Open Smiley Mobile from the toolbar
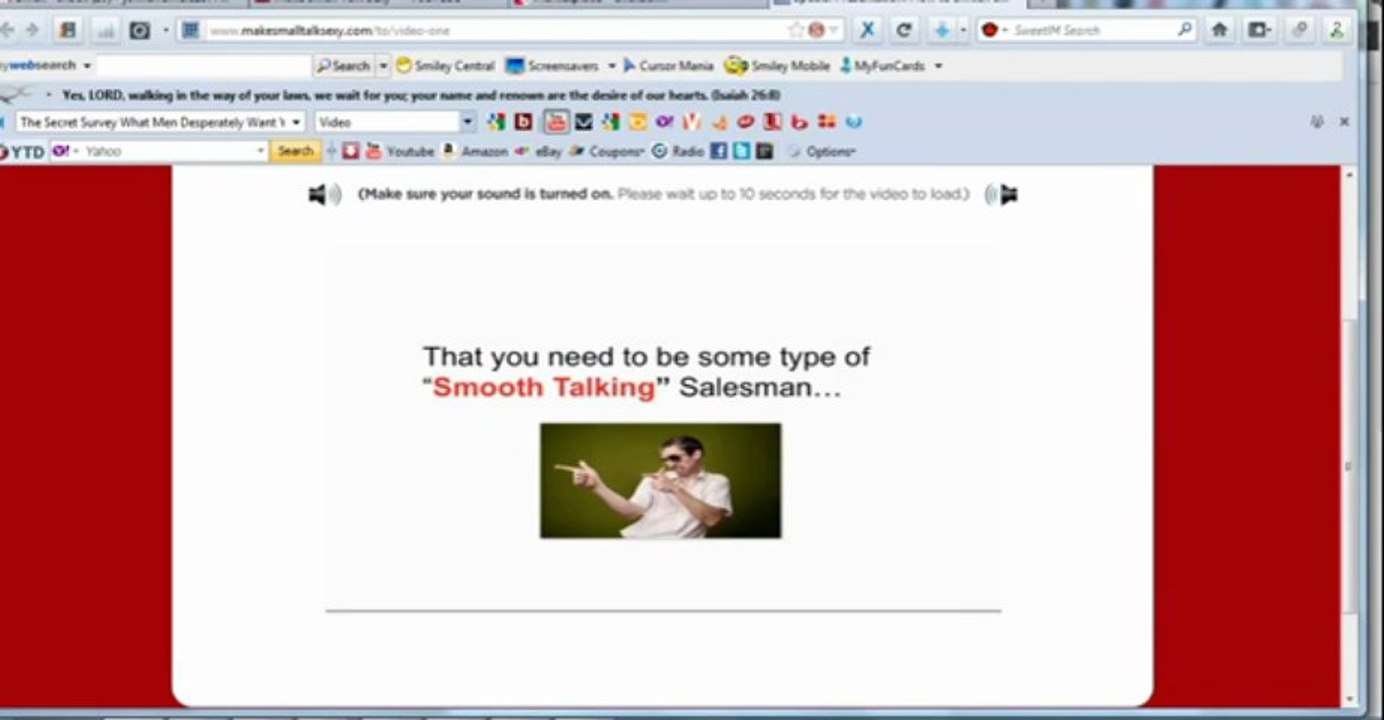 pos(777,66)
